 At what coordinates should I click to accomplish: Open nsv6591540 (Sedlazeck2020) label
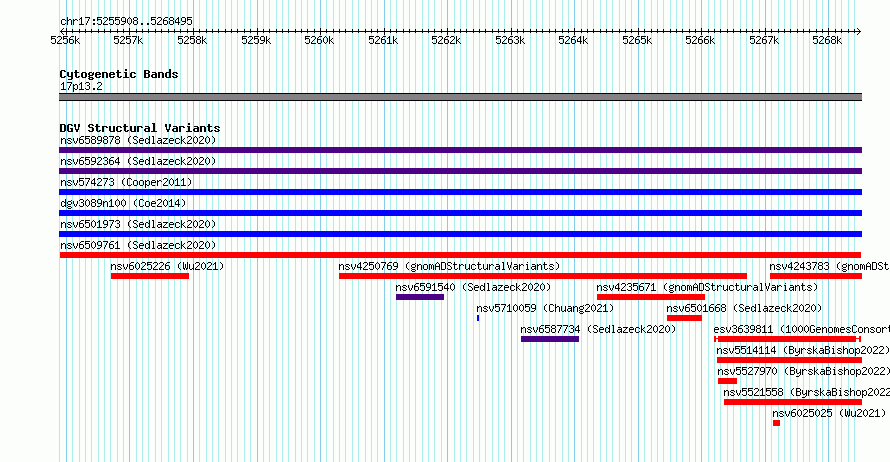(473, 287)
